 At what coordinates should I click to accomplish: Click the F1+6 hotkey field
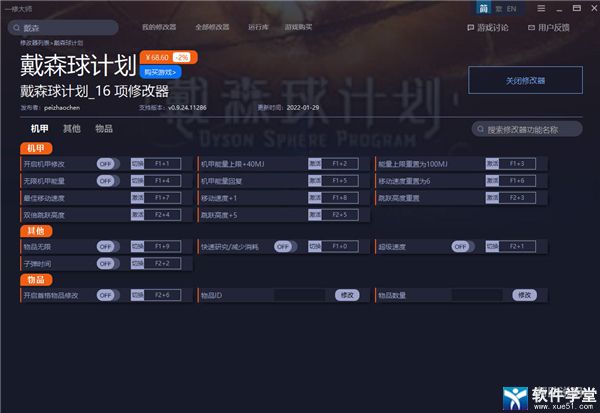pos(517,181)
